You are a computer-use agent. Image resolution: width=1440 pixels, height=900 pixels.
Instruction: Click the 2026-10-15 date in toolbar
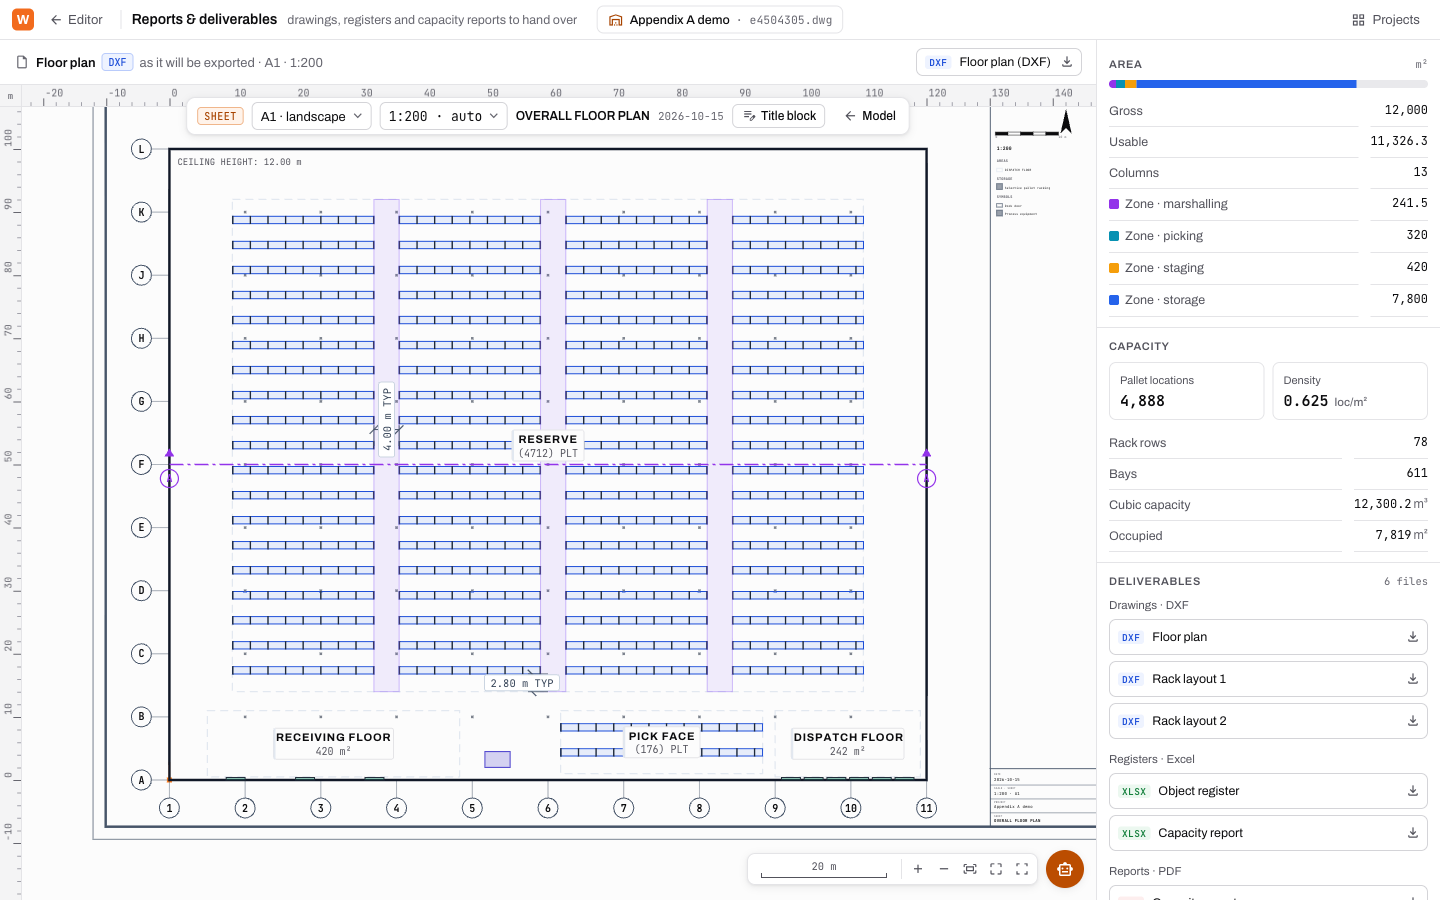[x=691, y=116]
